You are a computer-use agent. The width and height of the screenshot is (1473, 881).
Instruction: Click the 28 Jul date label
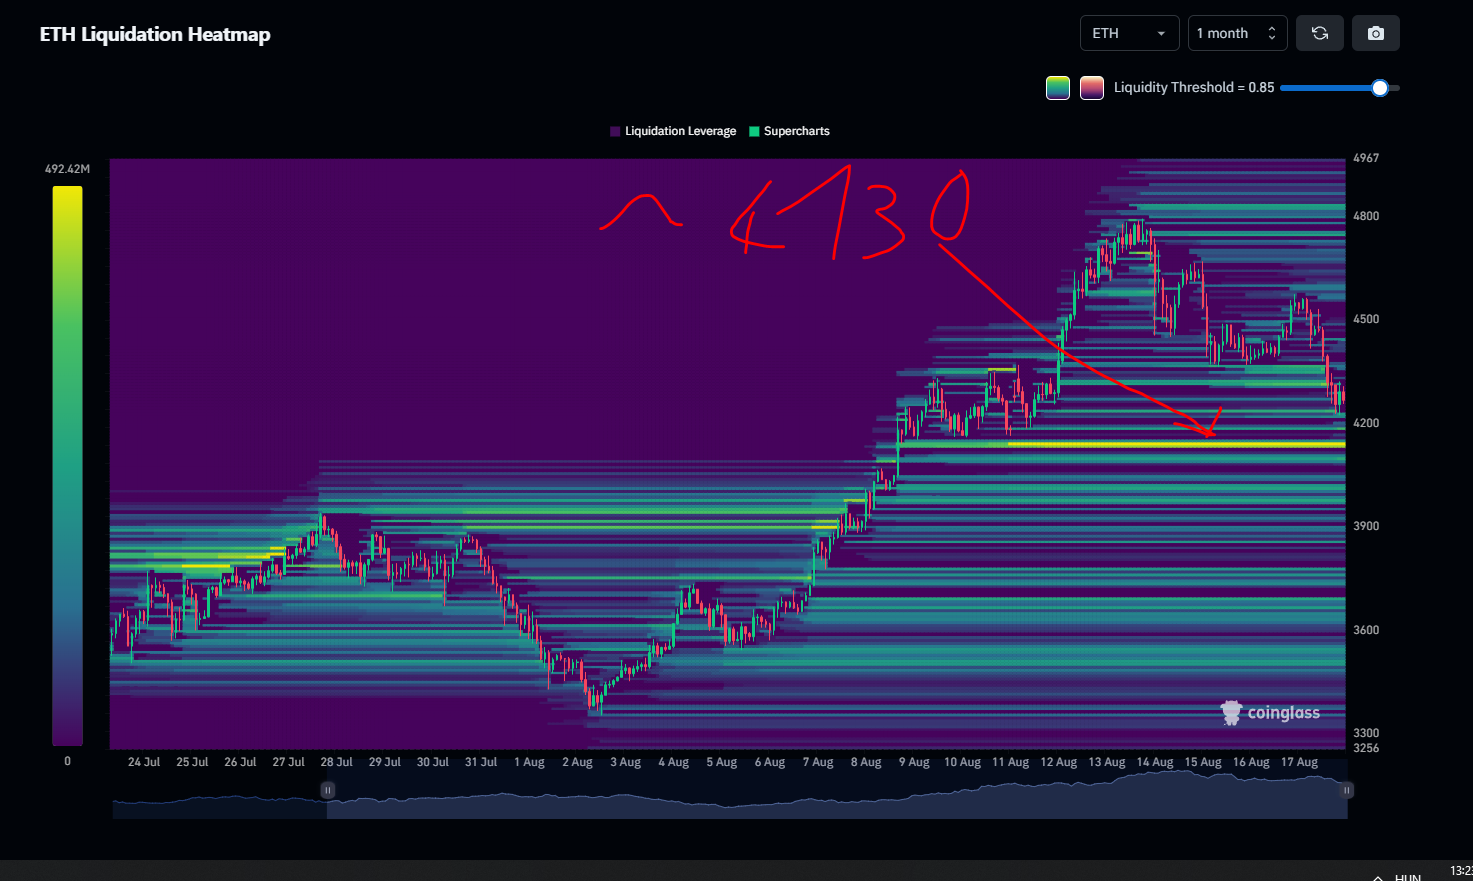coord(336,762)
